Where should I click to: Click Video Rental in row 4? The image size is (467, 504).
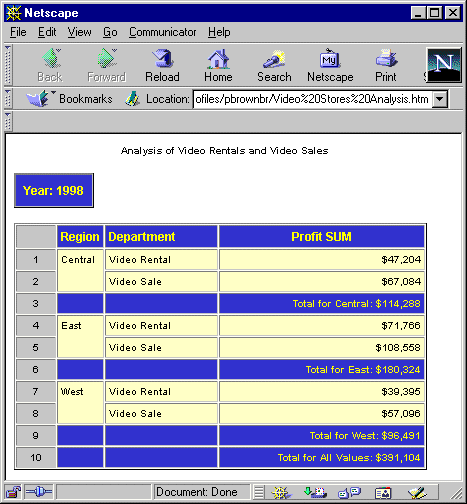click(x=161, y=325)
